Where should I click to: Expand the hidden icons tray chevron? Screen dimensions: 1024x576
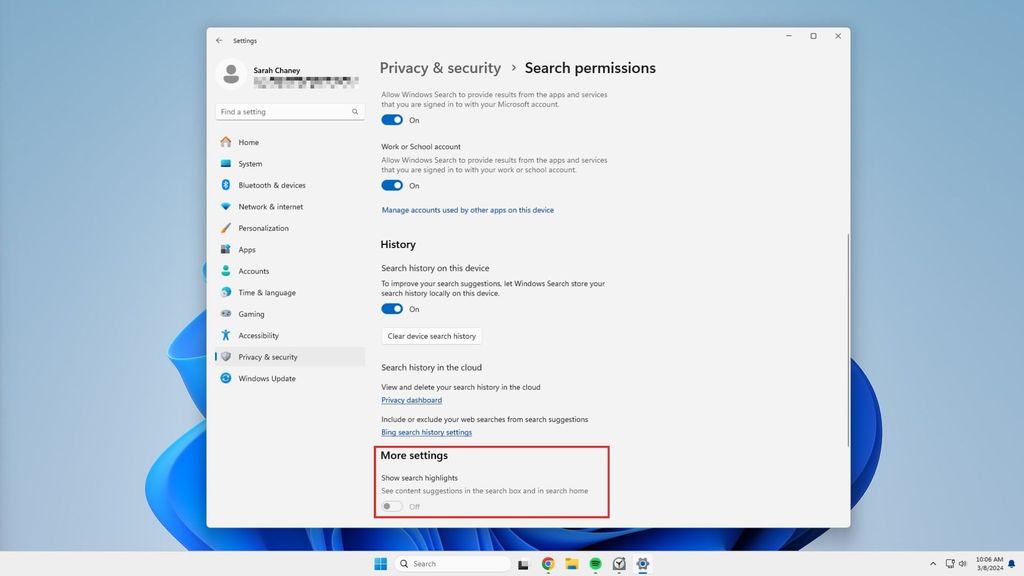pyautogui.click(x=933, y=563)
